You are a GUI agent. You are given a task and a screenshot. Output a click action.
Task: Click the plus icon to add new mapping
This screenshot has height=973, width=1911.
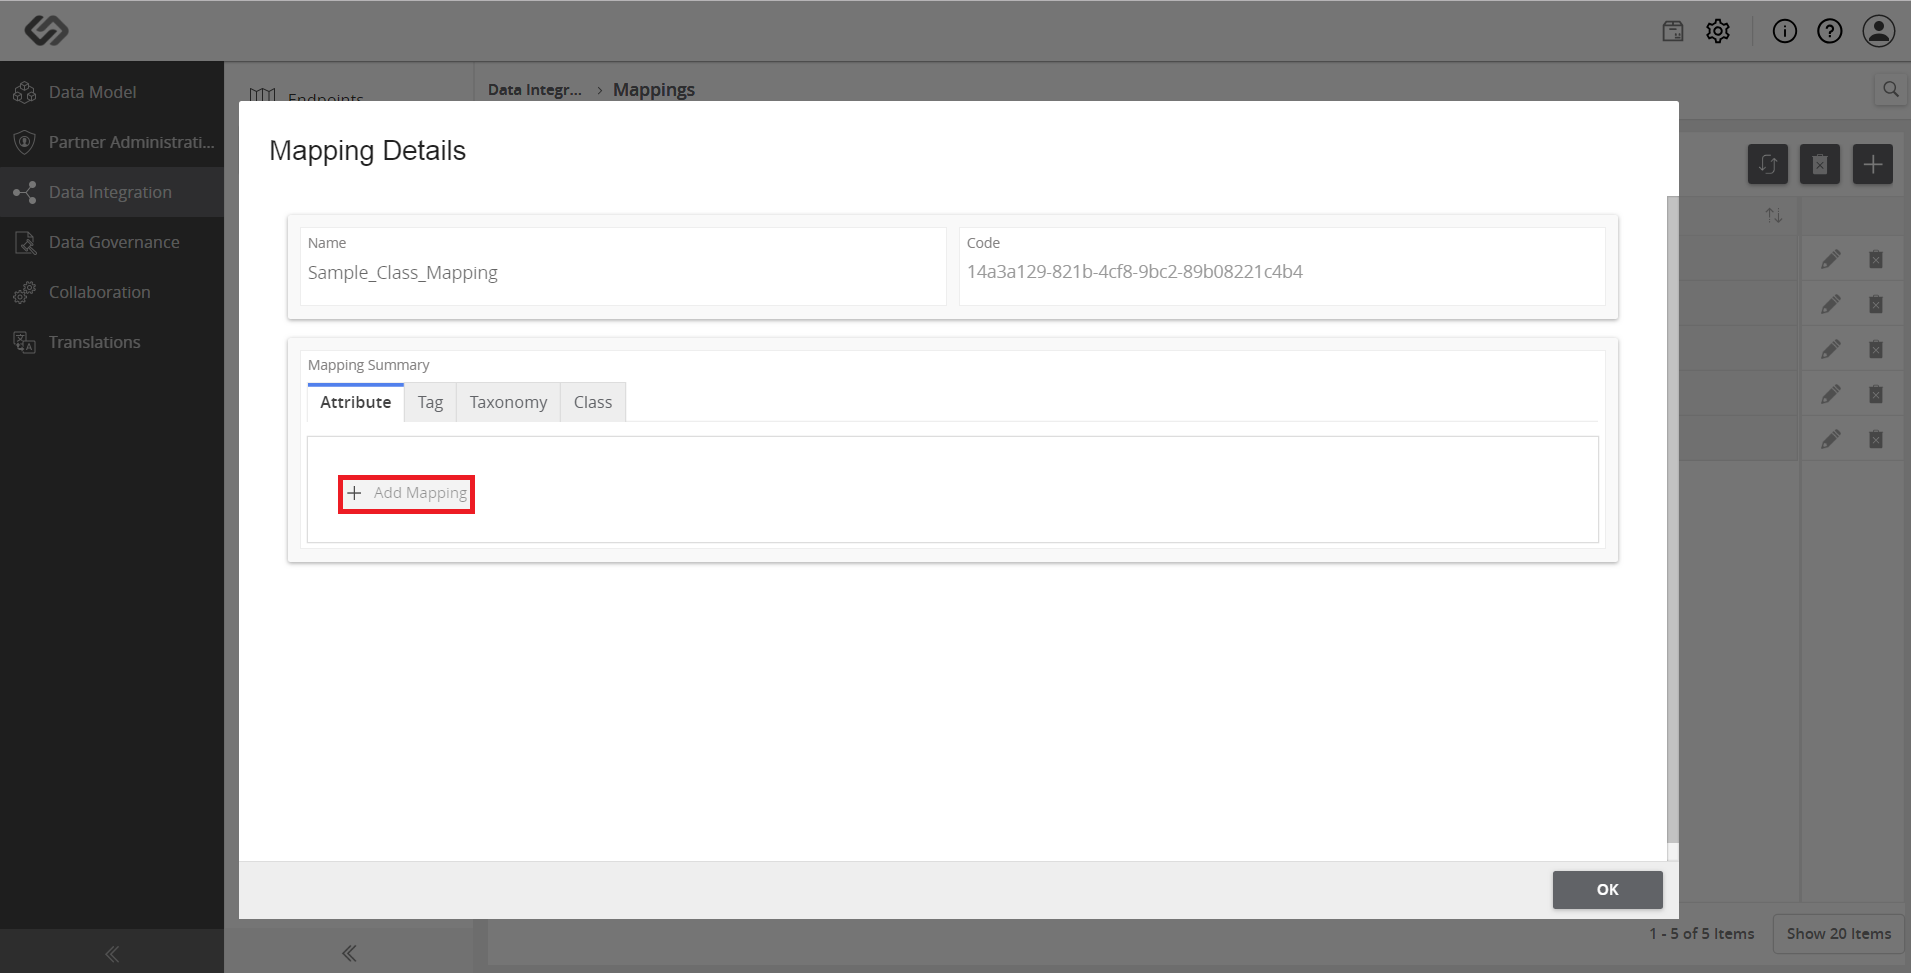pyautogui.click(x=1873, y=164)
